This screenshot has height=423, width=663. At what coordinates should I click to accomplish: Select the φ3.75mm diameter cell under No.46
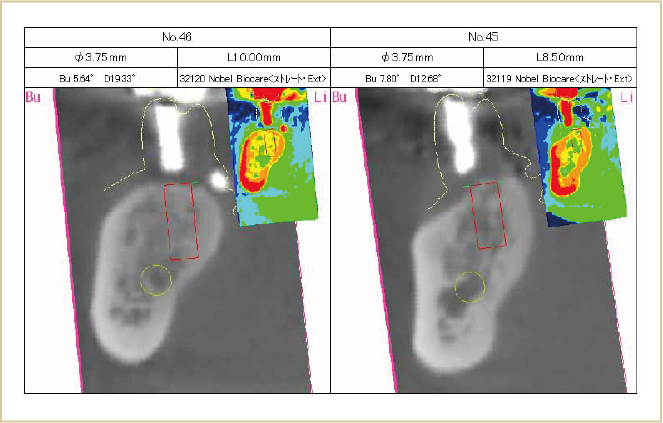101,57
